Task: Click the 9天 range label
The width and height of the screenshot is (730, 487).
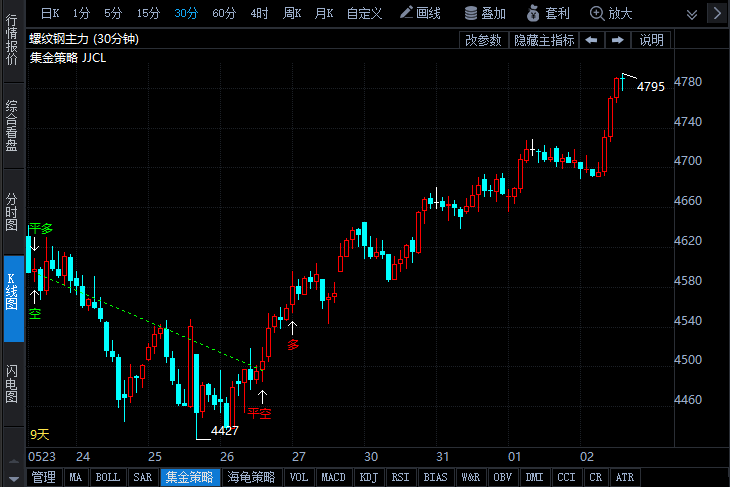Action: tap(40, 435)
